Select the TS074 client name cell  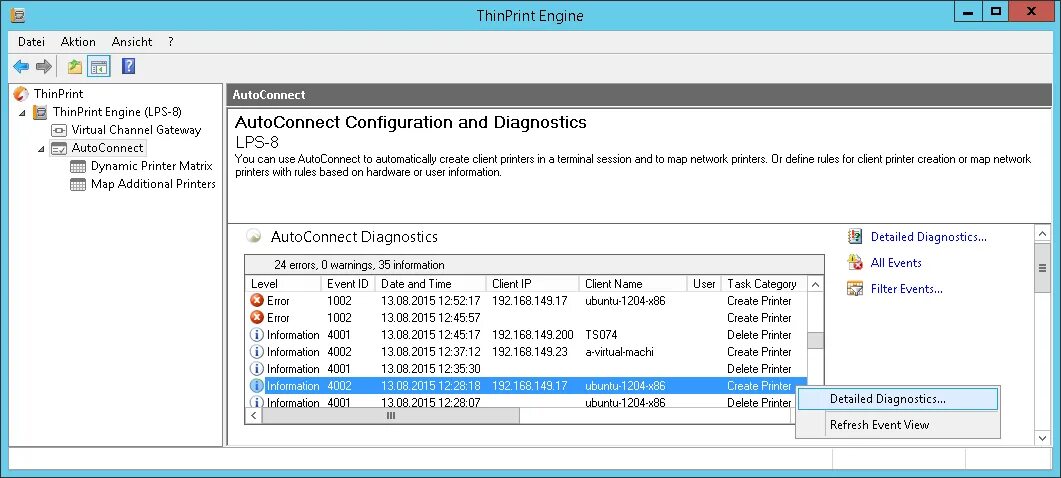pyautogui.click(x=601, y=334)
